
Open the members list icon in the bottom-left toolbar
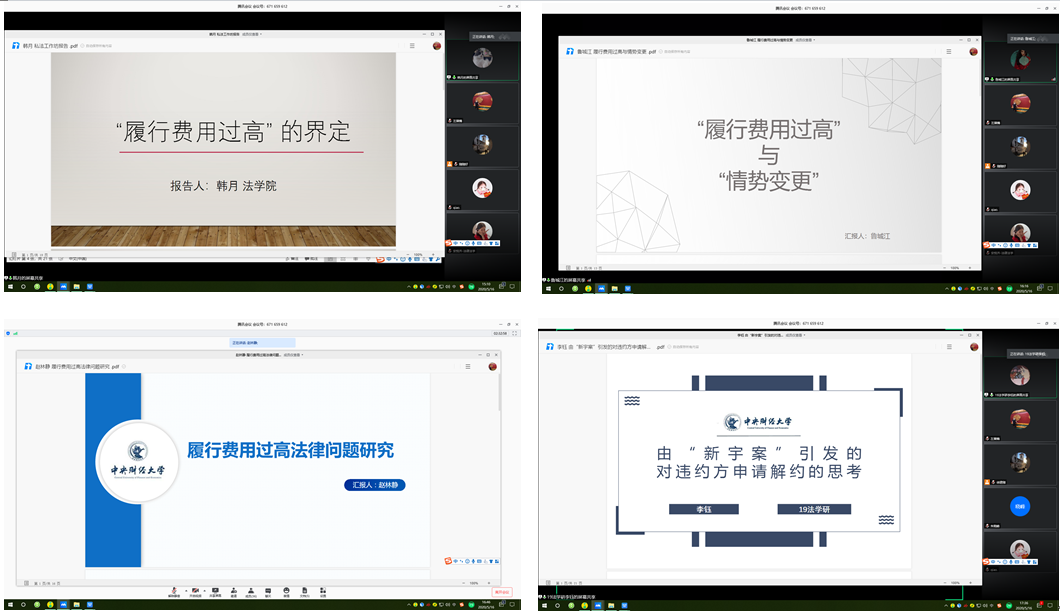(251, 591)
